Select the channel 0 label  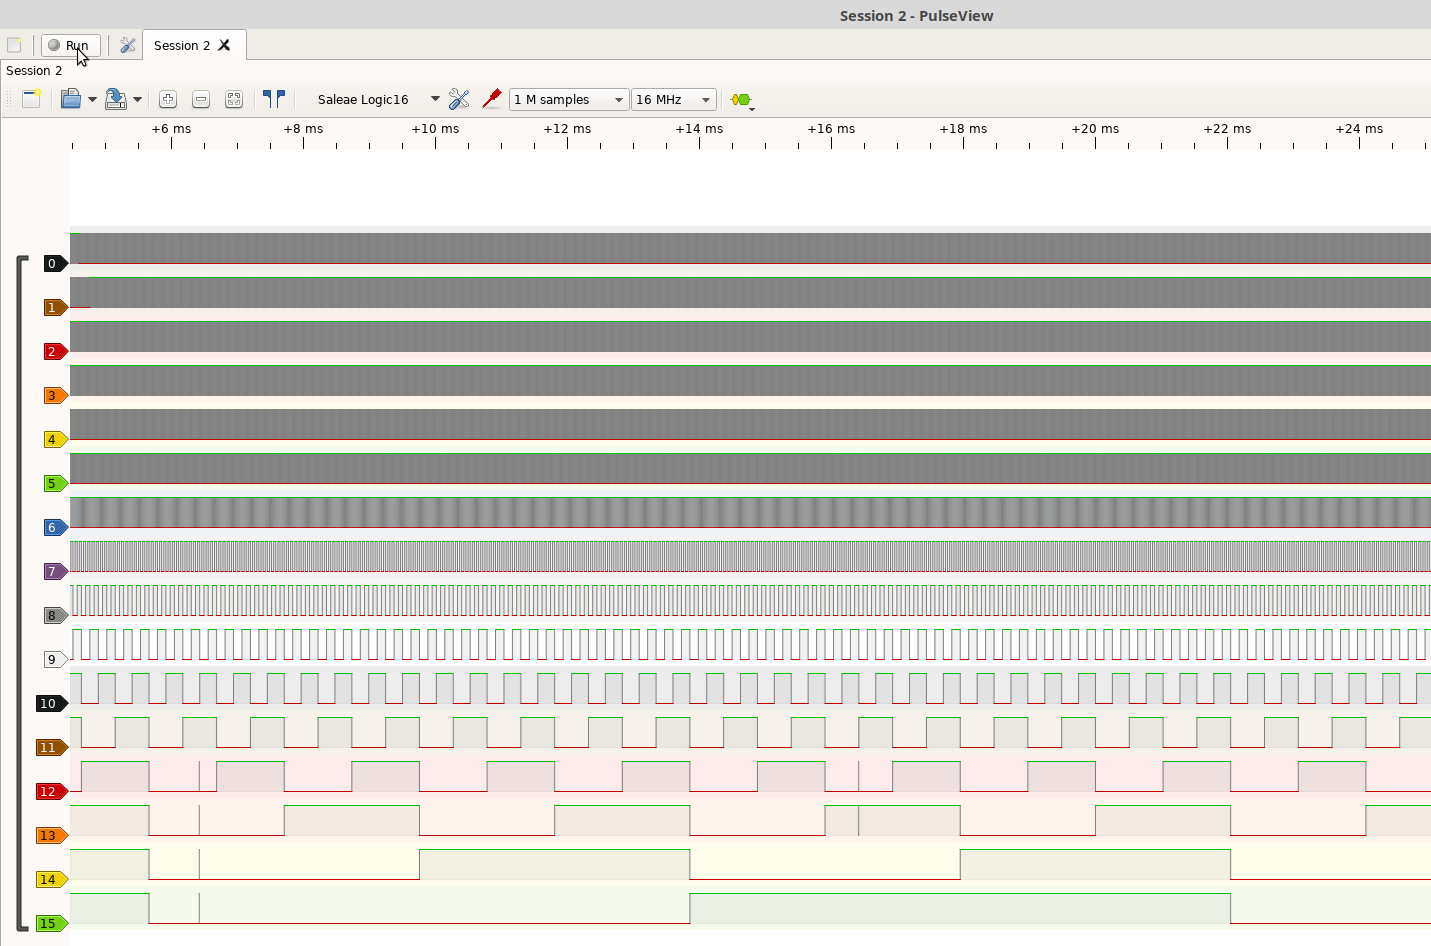[55, 263]
